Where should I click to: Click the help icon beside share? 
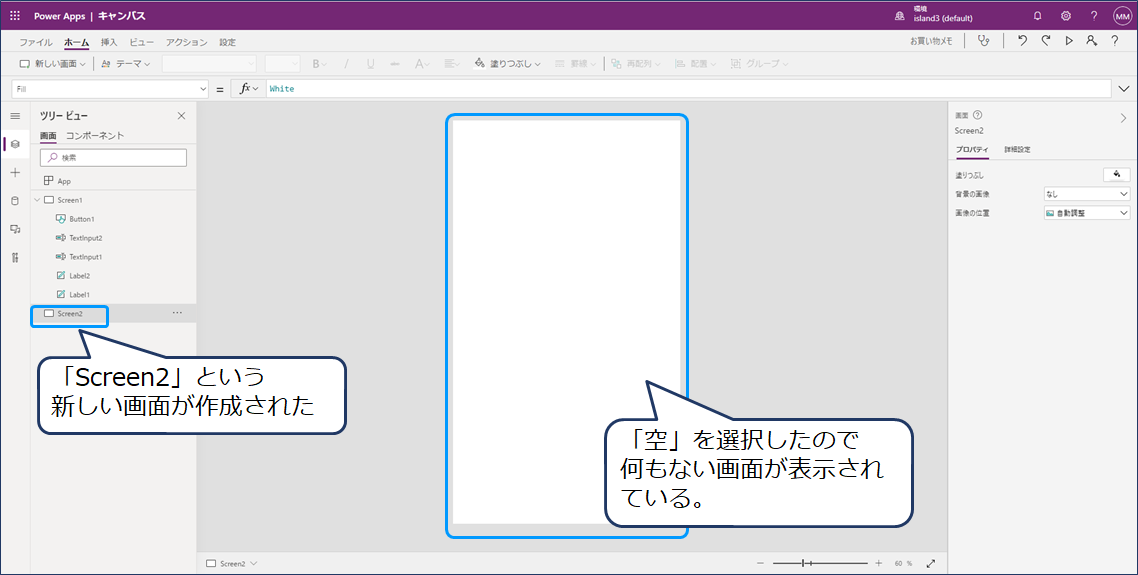pyautogui.click(x=1115, y=41)
